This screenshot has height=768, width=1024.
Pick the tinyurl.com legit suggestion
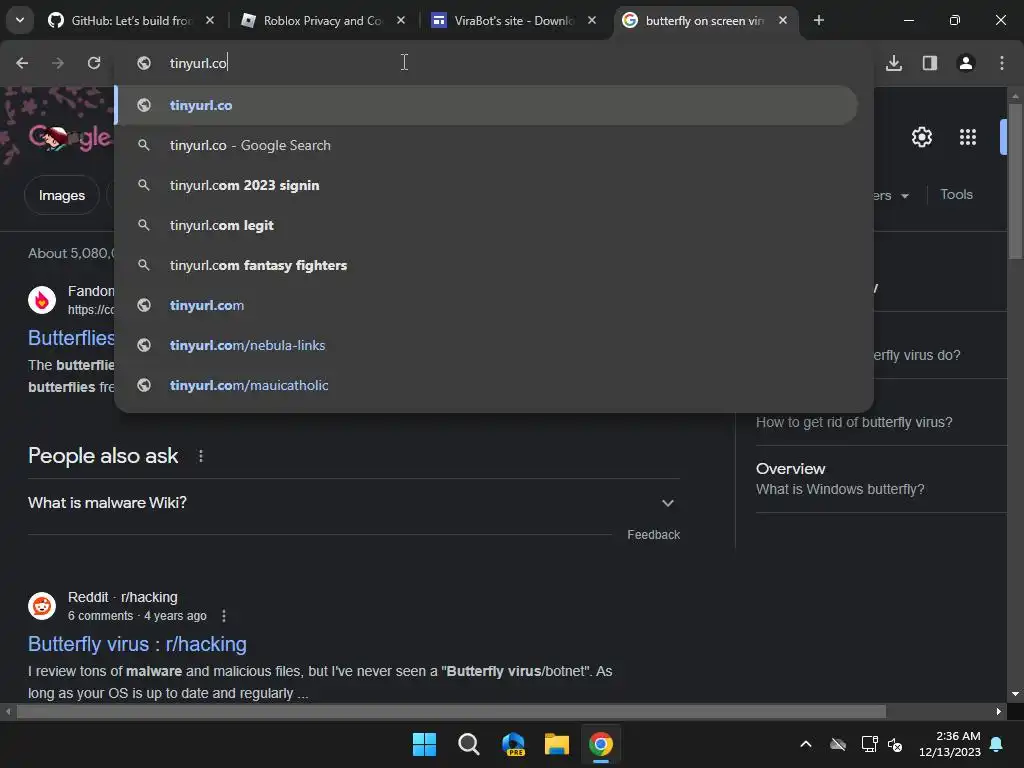pyautogui.click(x=487, y=225)
